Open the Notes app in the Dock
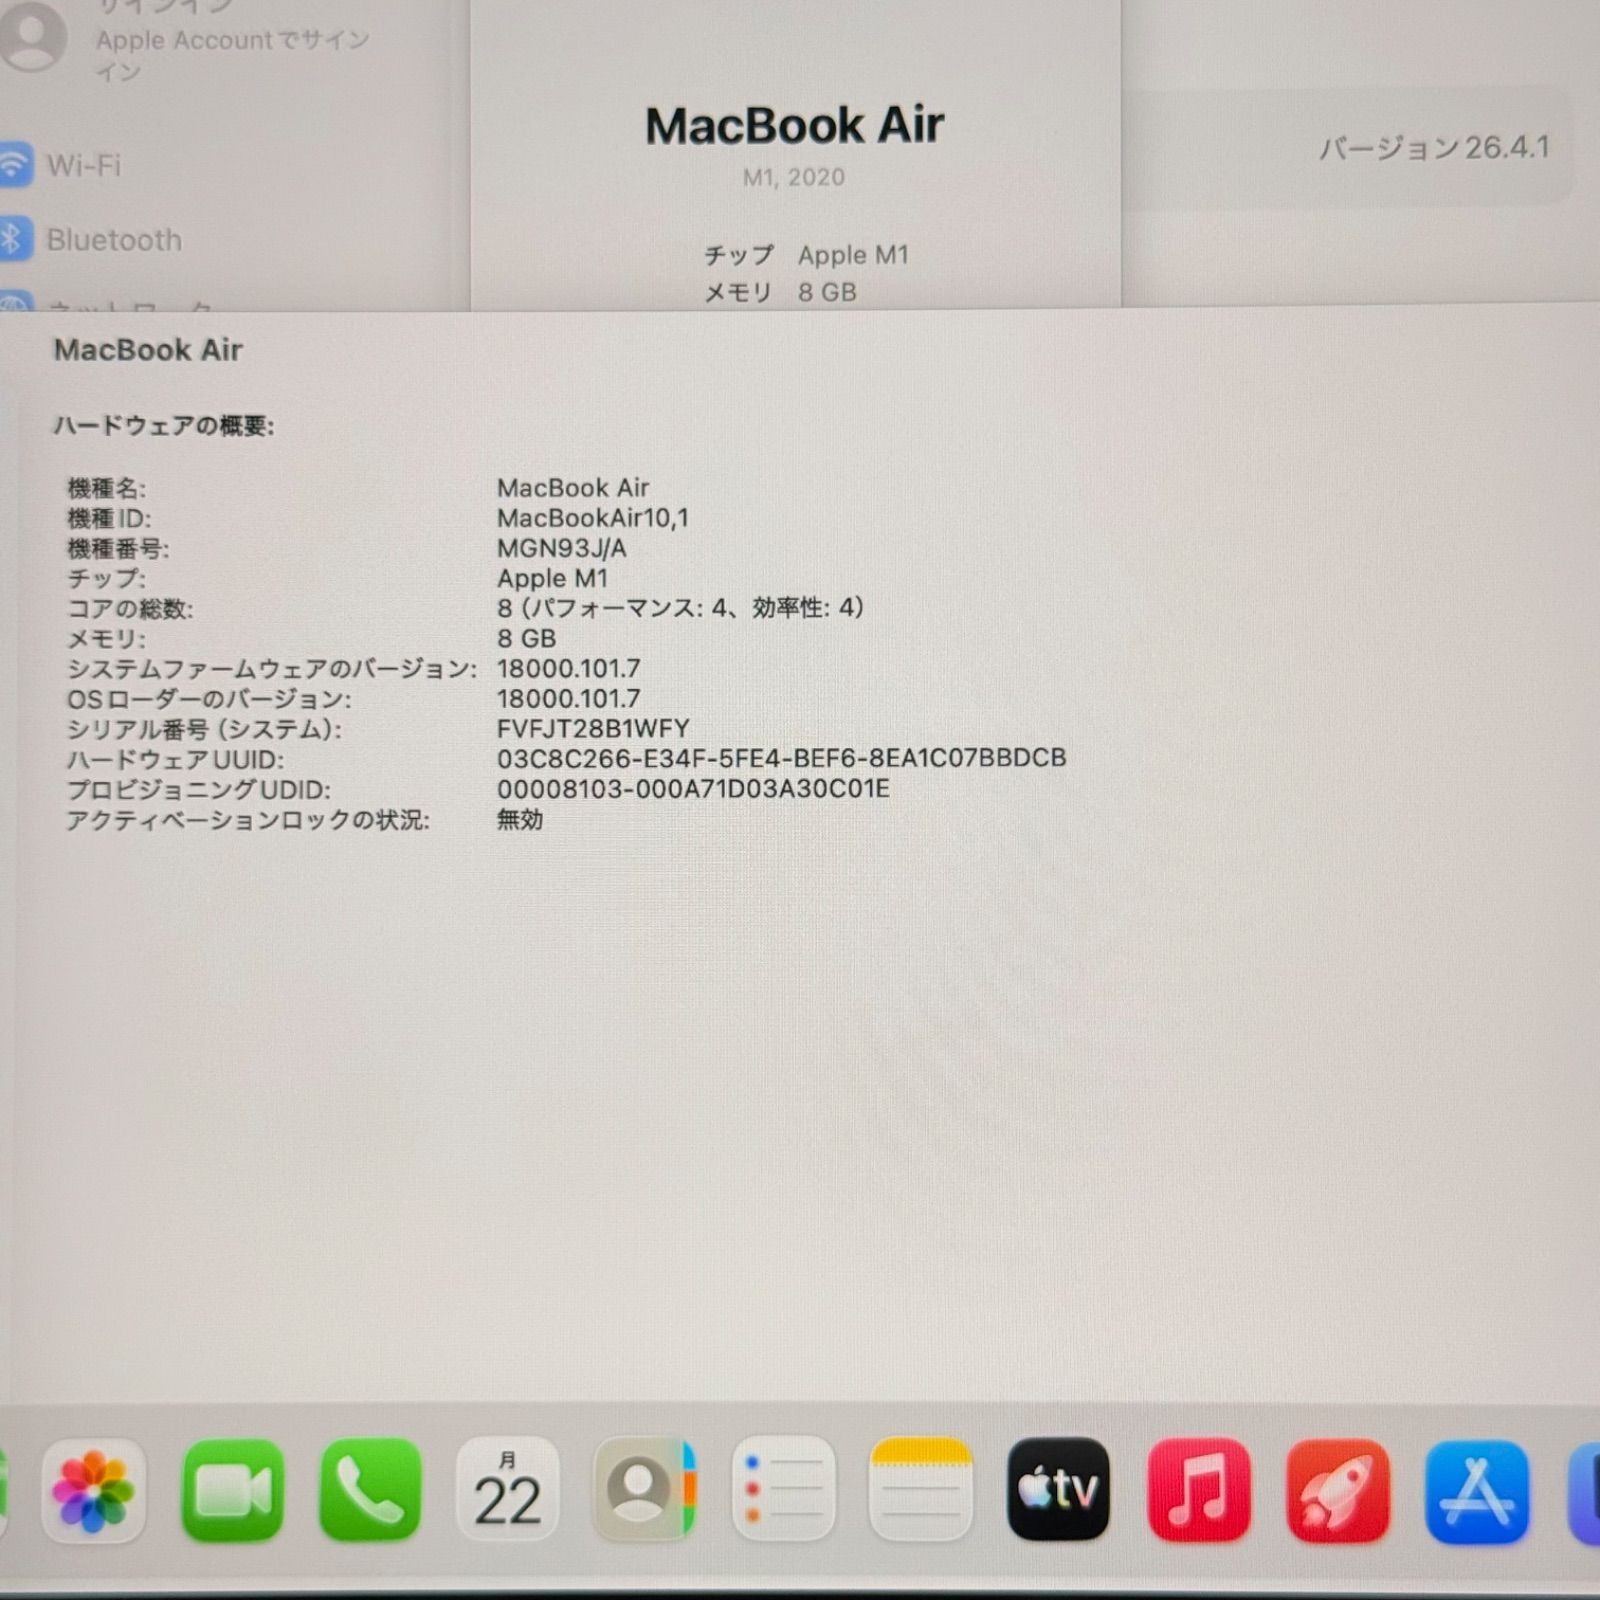1600x1600 pixels. [x=921, y=1491]
